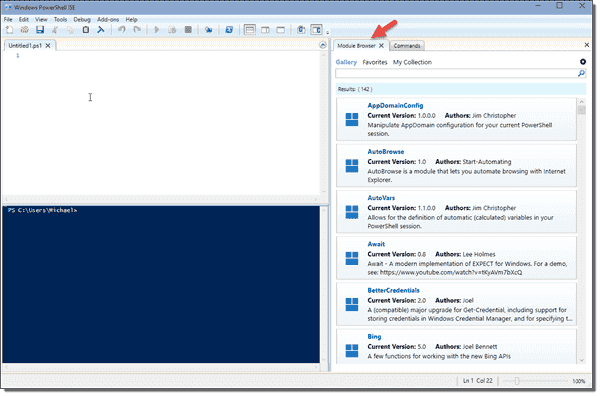600x396 pixels.
Task: Click the AppDomainConfig module tile icon
Action: (352, 119)
